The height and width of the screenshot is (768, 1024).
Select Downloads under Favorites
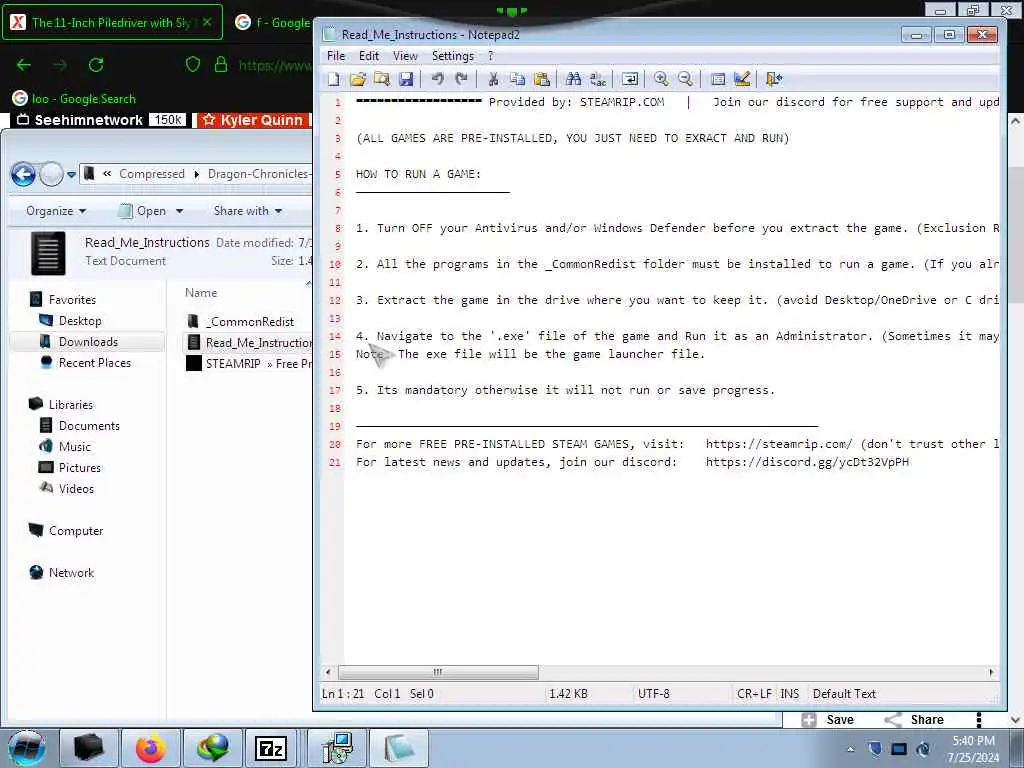pos(88,342)
